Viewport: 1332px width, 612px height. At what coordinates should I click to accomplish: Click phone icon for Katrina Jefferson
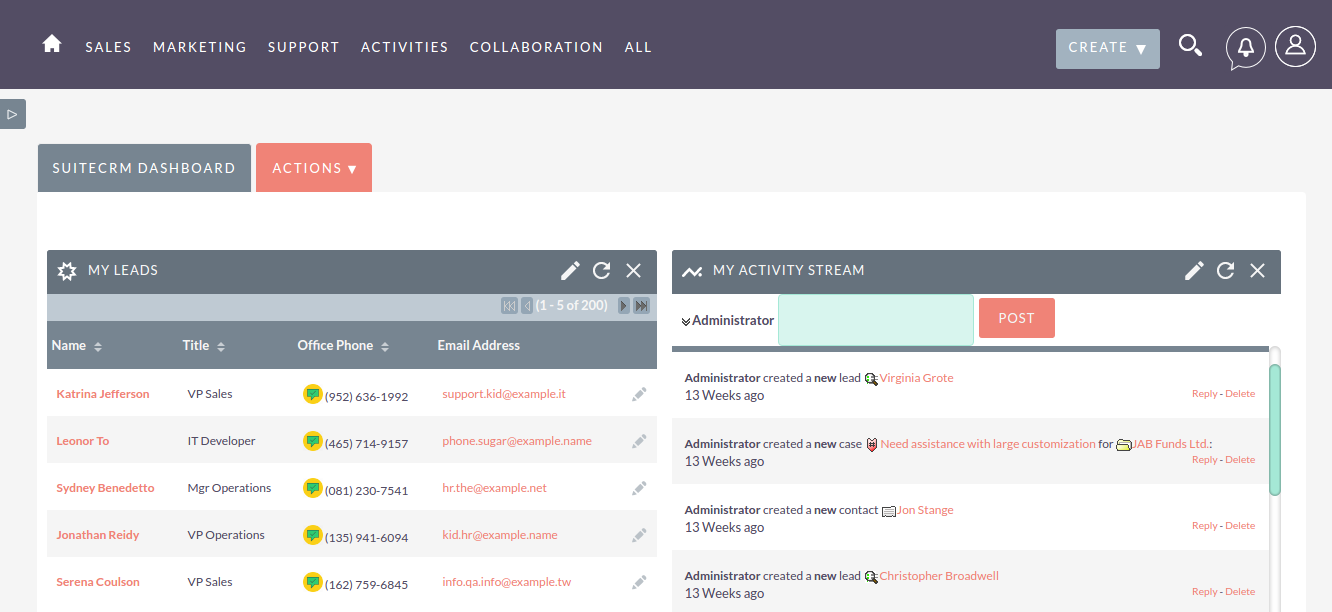pos(313,394)
